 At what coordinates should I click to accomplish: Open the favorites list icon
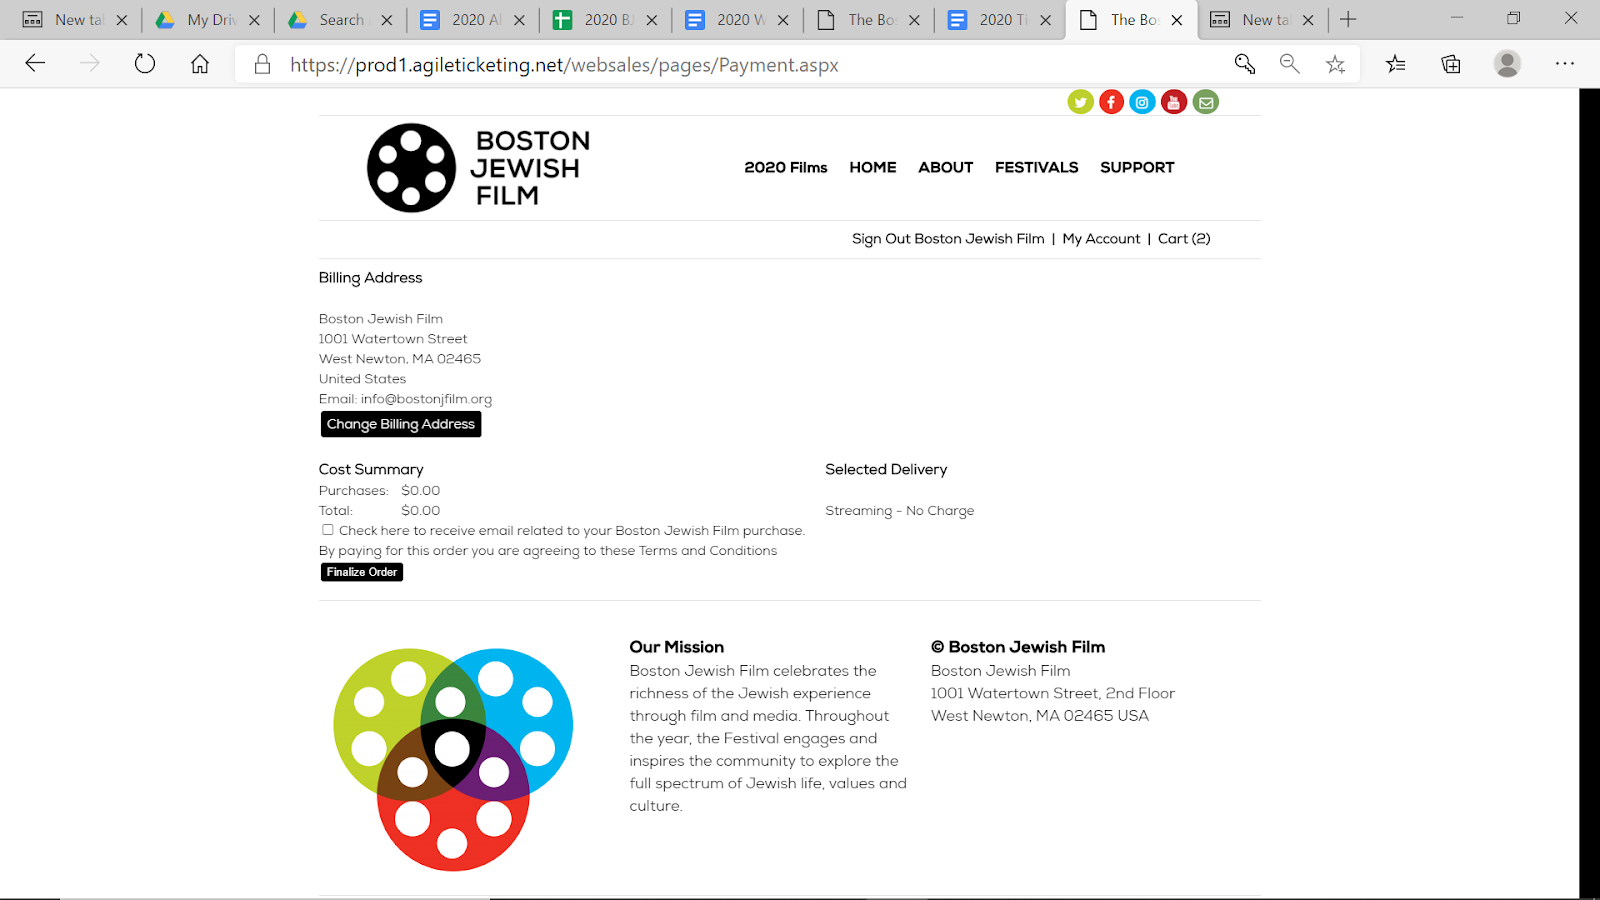coord(1396,64)
